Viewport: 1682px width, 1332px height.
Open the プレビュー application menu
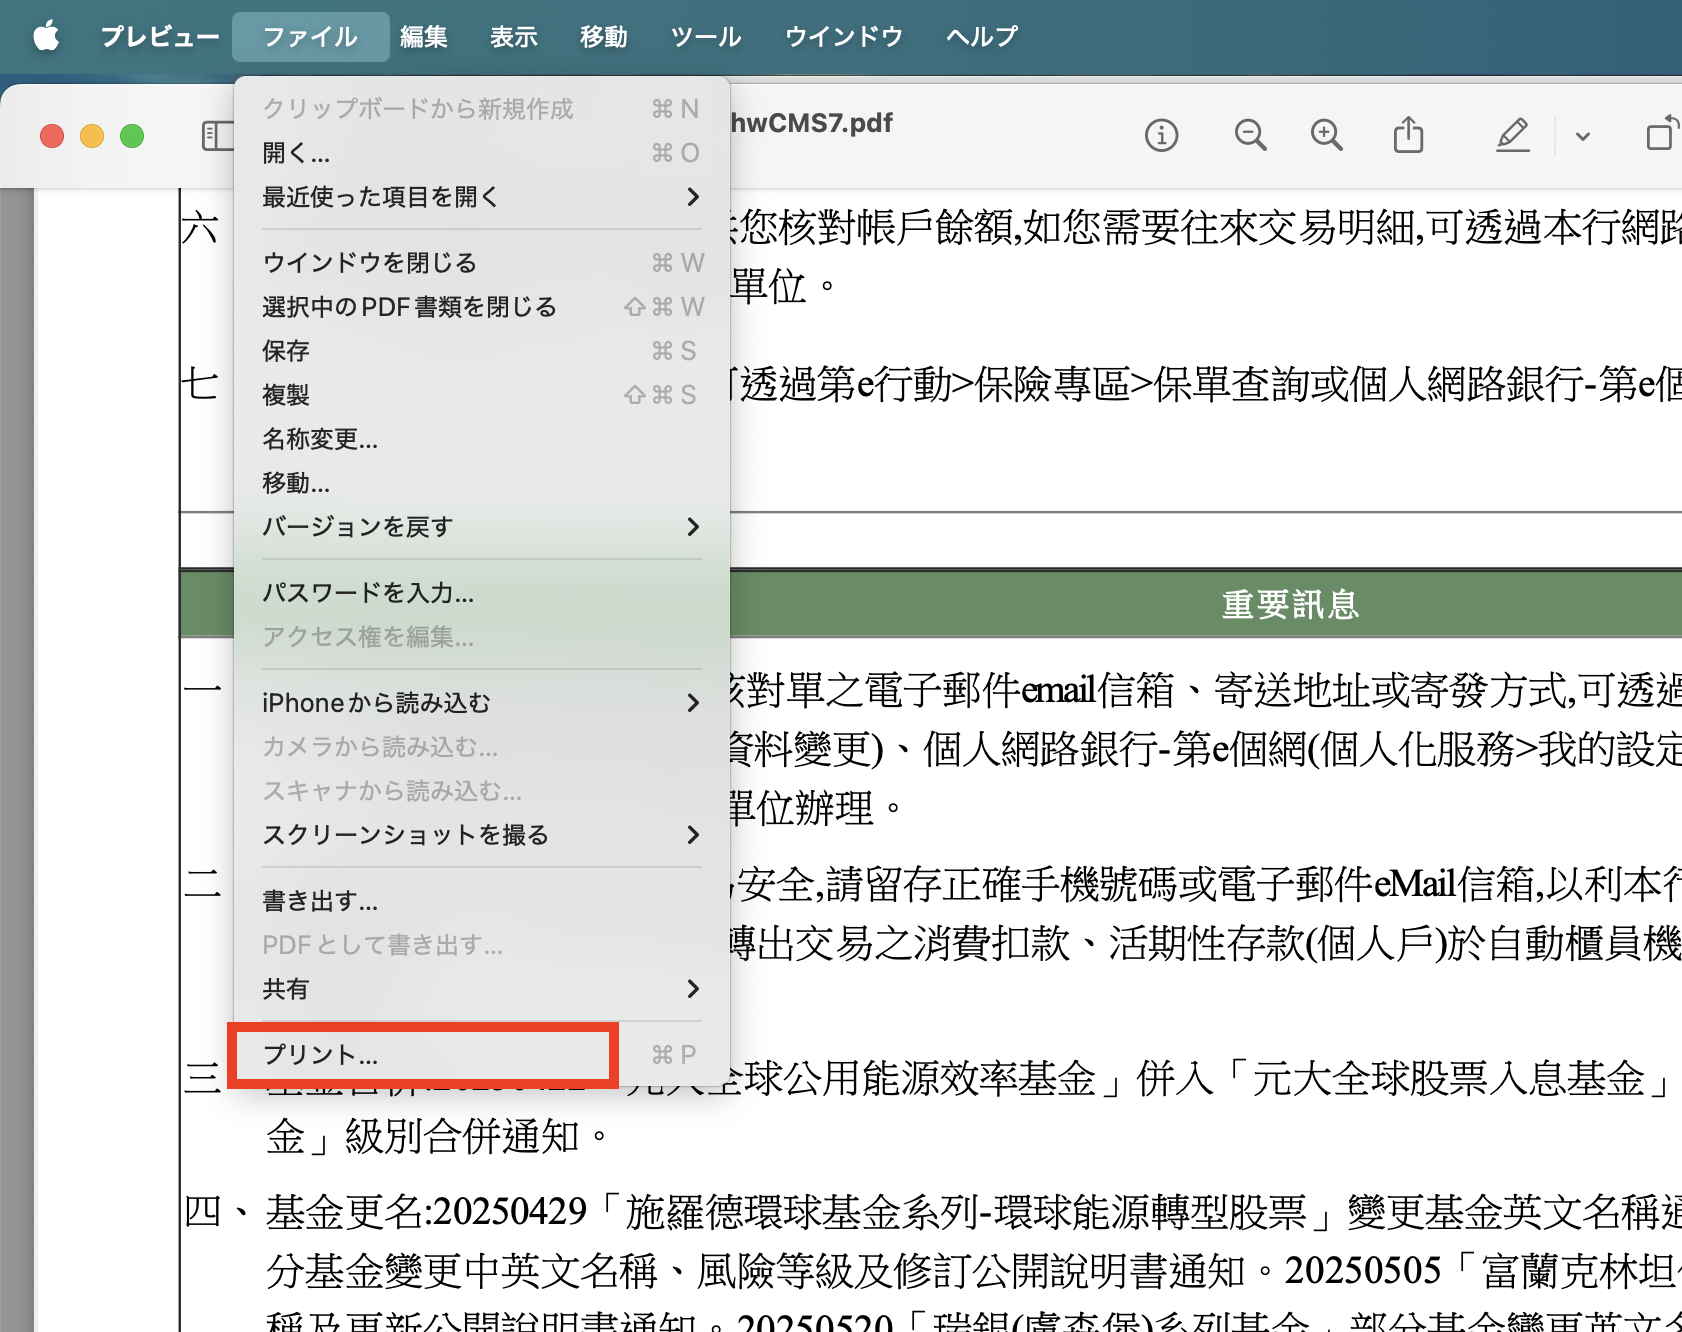point(160,37)
